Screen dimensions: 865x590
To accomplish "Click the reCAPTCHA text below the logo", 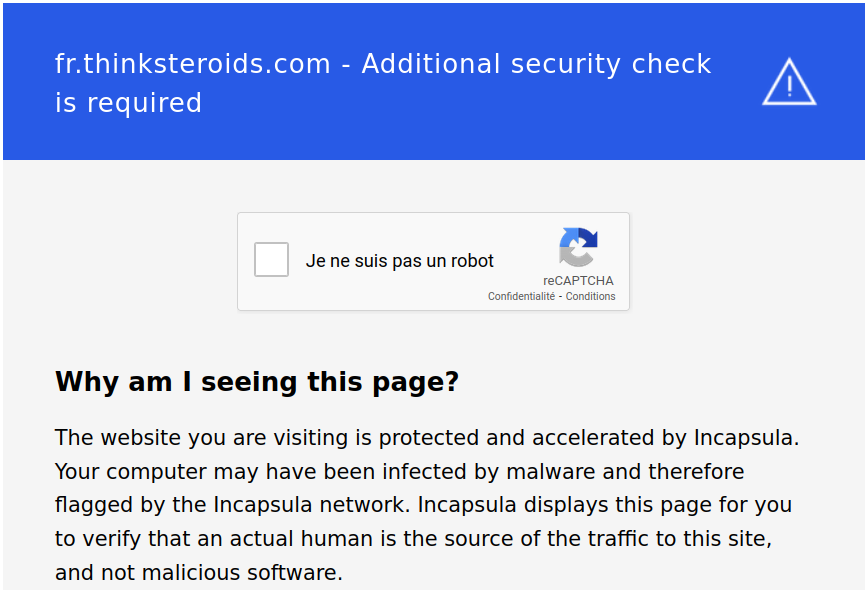I will click(x=578, y=281).
